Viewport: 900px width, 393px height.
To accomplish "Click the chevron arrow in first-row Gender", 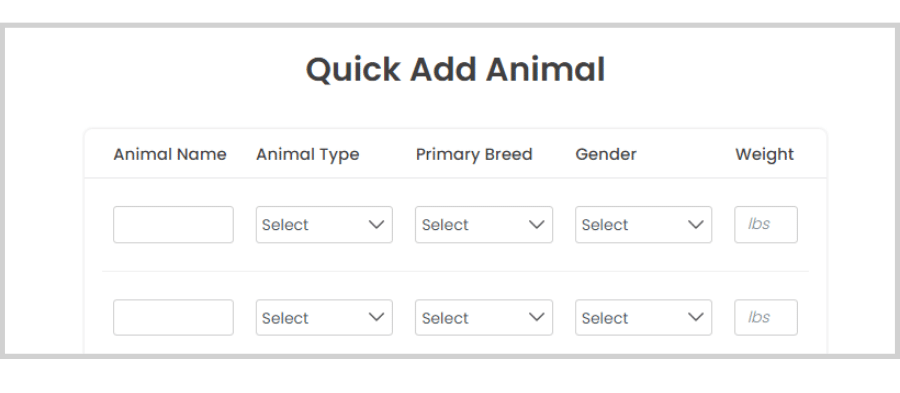I will point(696,224).
